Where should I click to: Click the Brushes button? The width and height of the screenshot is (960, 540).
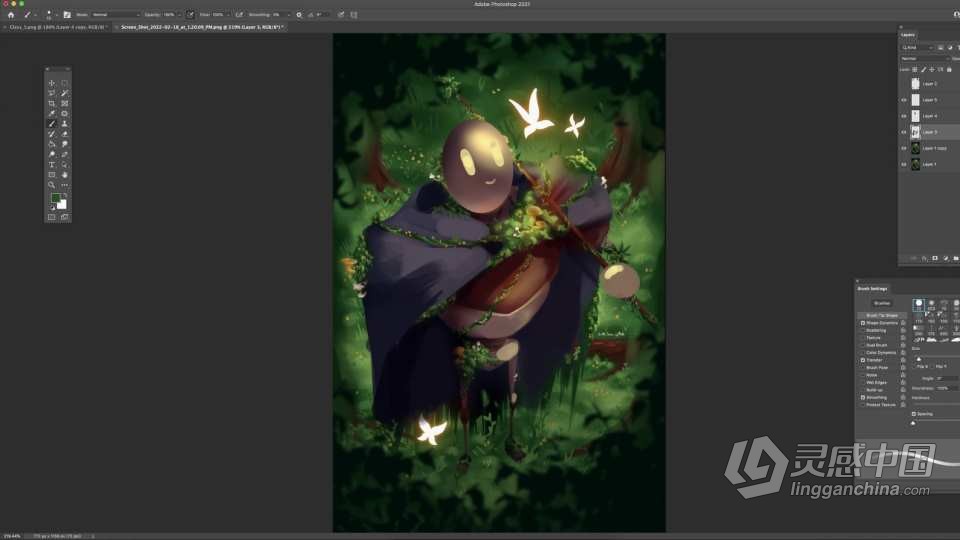tap(882, 303)
